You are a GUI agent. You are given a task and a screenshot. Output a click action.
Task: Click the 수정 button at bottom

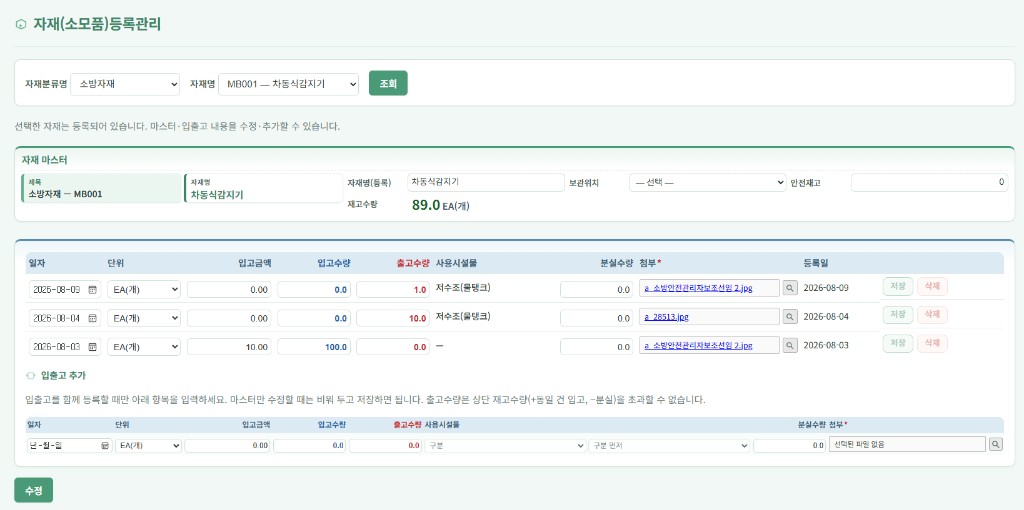pos(33,490)
